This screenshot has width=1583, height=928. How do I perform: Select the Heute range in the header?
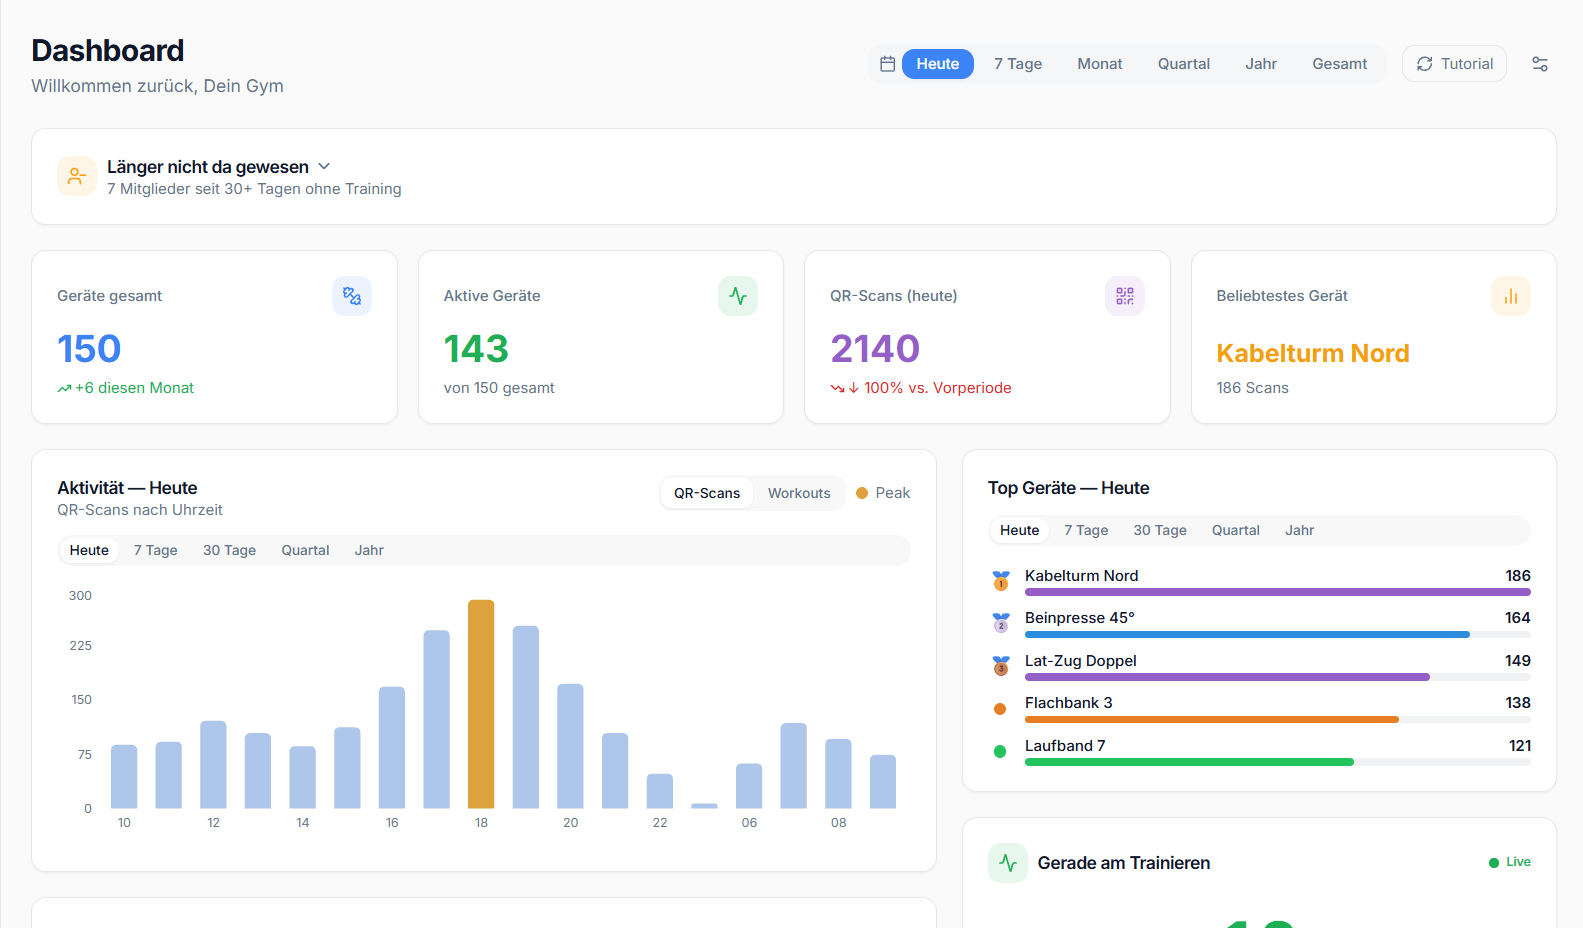(x=938, y=64)
